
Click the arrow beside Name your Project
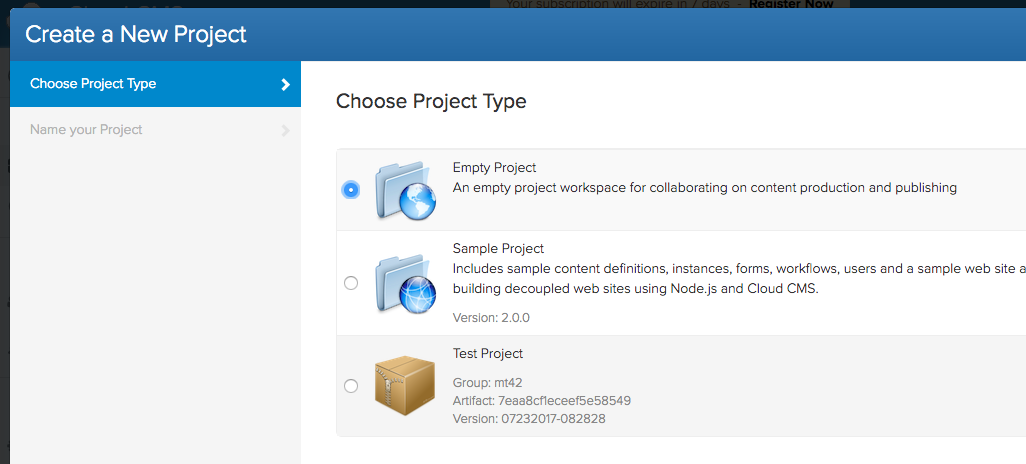pyautogui.click(x=285, y=130)
